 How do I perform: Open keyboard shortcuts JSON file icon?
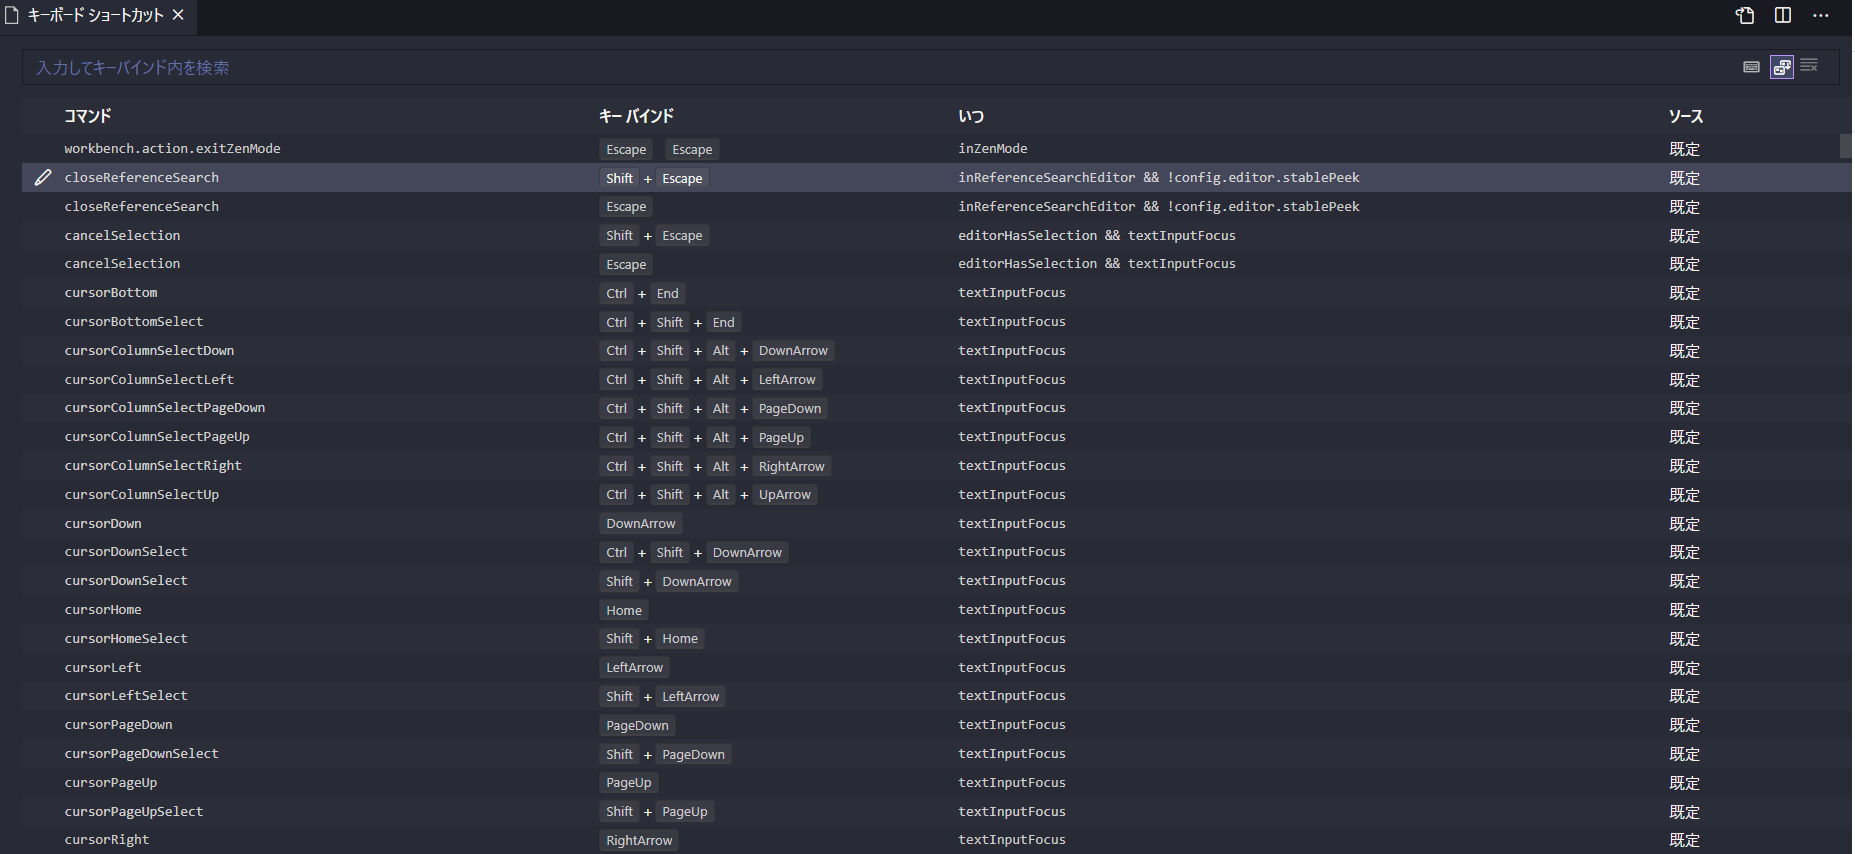1745,15
